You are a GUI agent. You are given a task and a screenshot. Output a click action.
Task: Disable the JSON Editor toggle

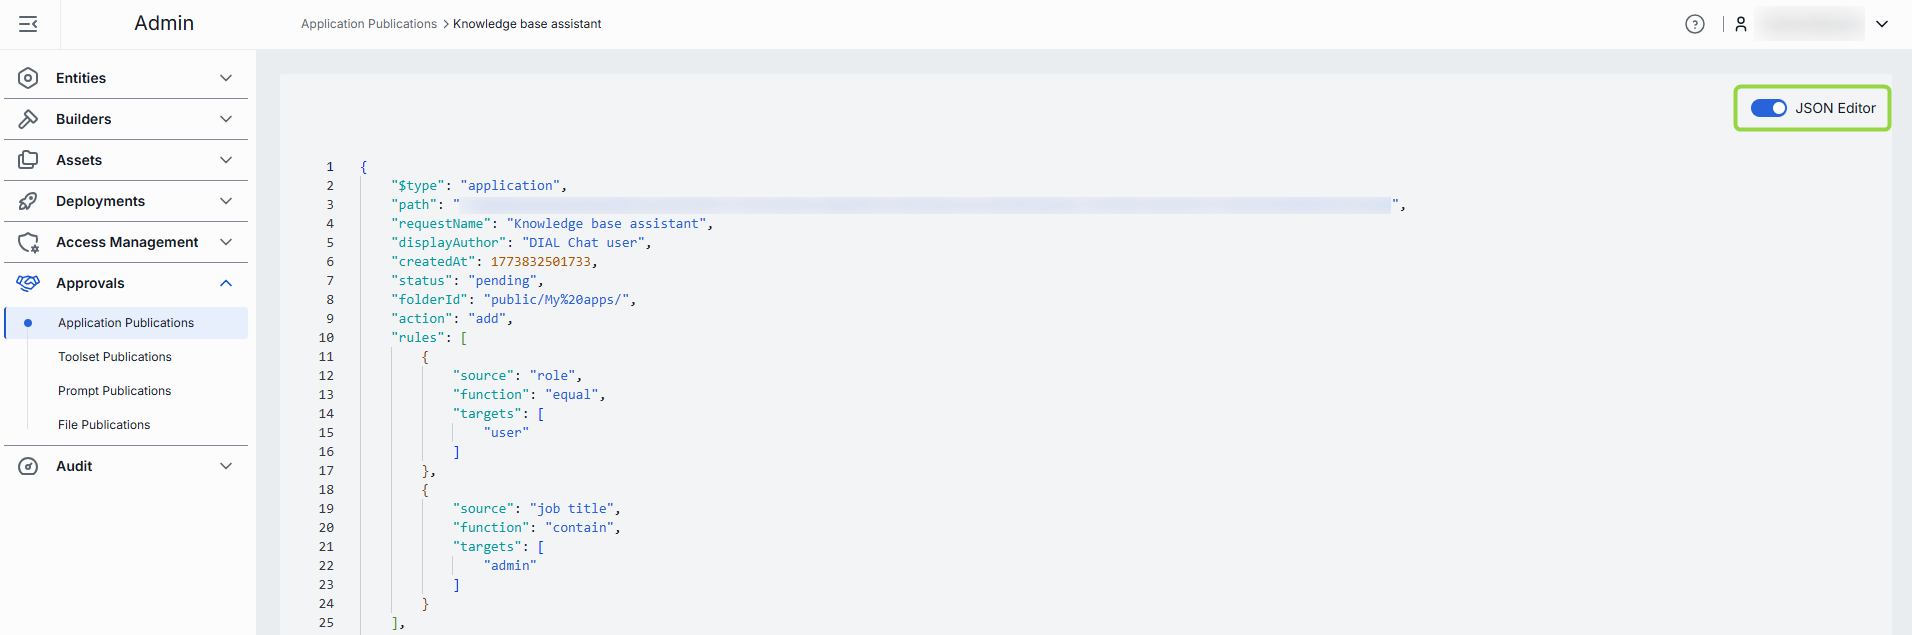pos(1768,108)
